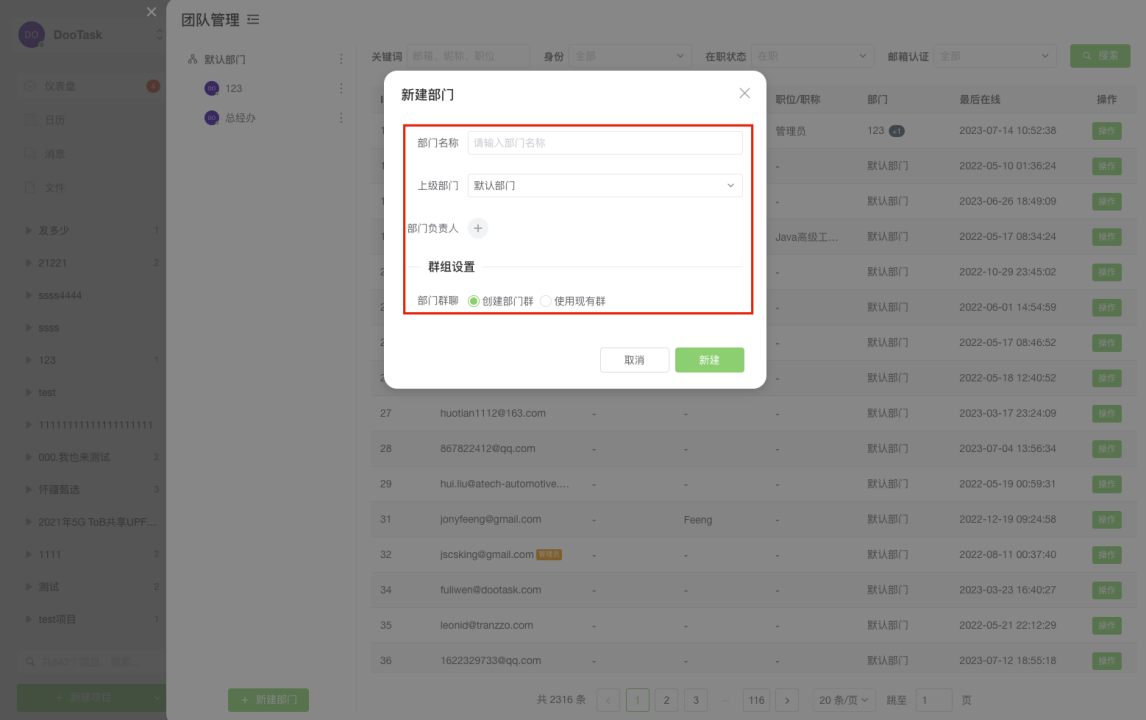Click the menu icon beside 团队管理 title
The height and width of the screenshot is (720, 1146).
coord(253,20)
